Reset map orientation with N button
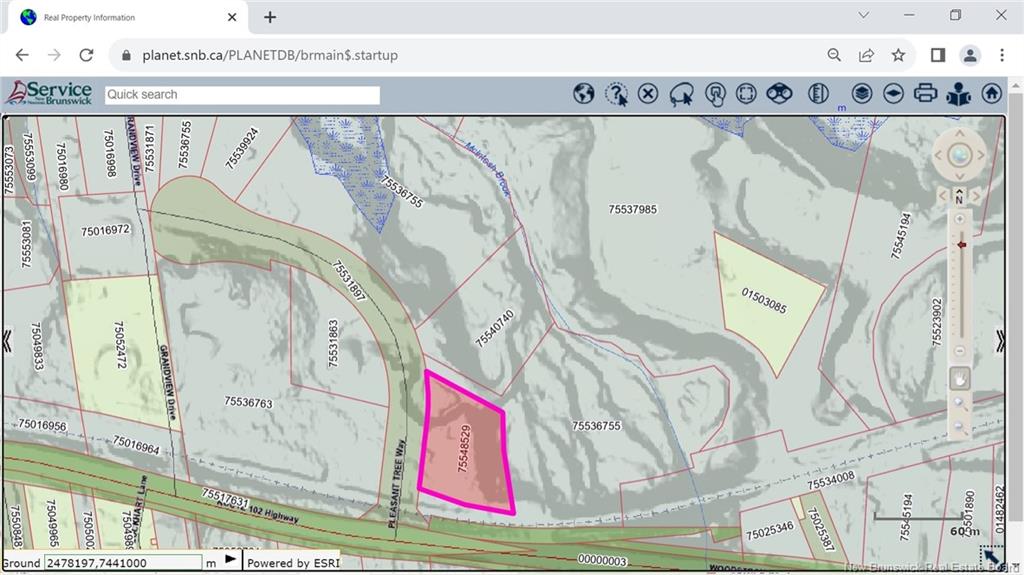Image resolution: width=1024 pixels, height=575 pixels. click(x=959, y=196)
